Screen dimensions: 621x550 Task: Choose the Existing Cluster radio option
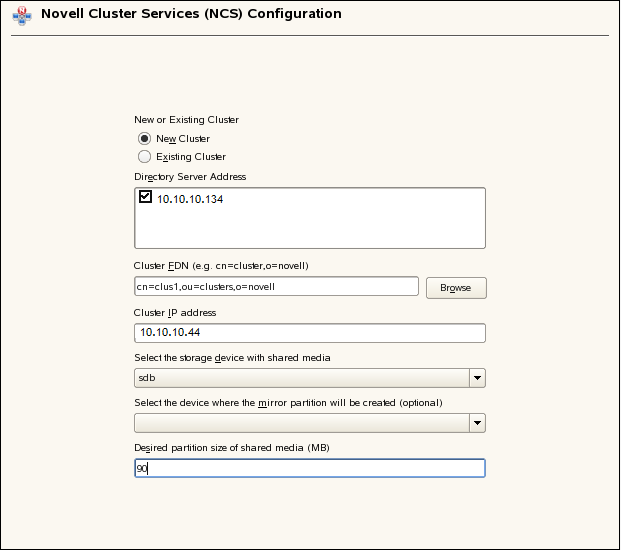pyautogui.click(x=145, y=156)
